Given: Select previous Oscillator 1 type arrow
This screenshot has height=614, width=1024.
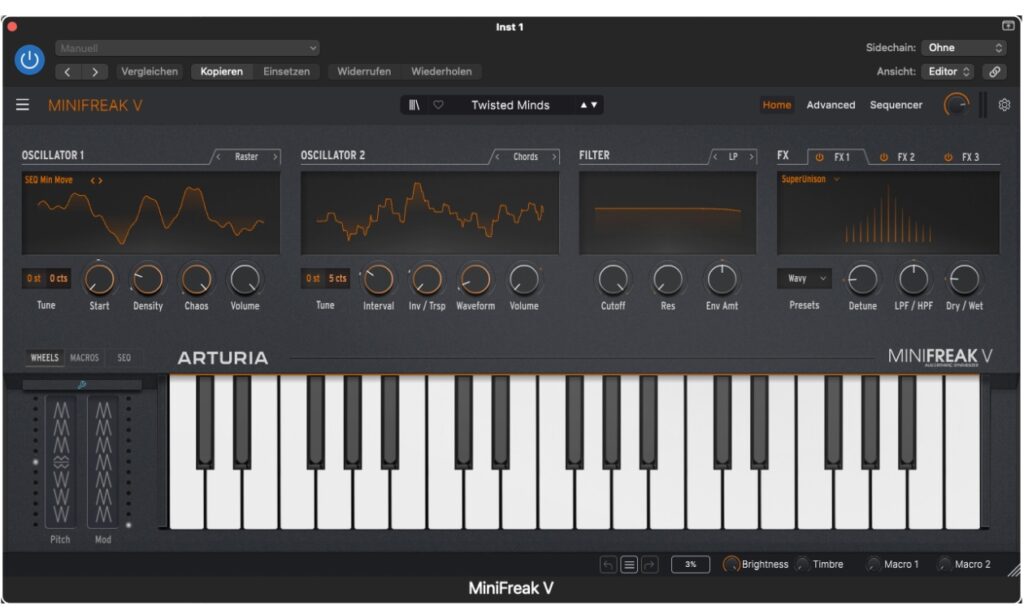Looking at the screenshot, I should (x=218, y=157).
